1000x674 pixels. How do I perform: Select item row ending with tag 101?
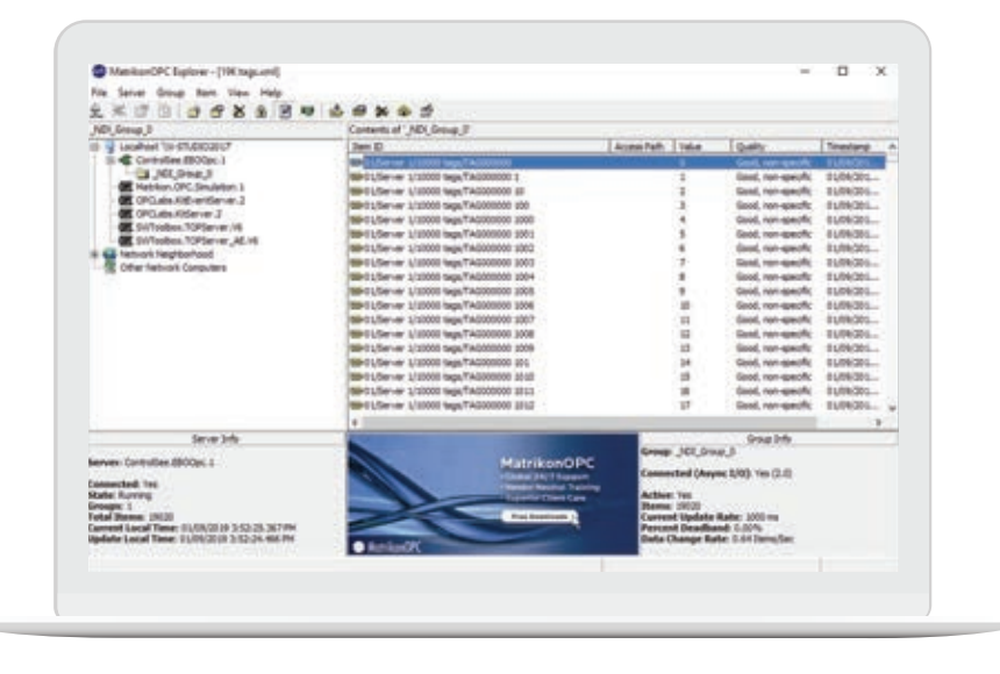coord(617,363)
